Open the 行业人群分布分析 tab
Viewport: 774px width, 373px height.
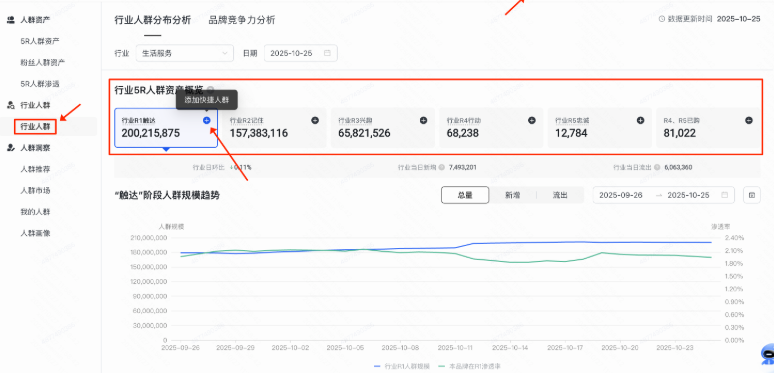pos(153,20)
